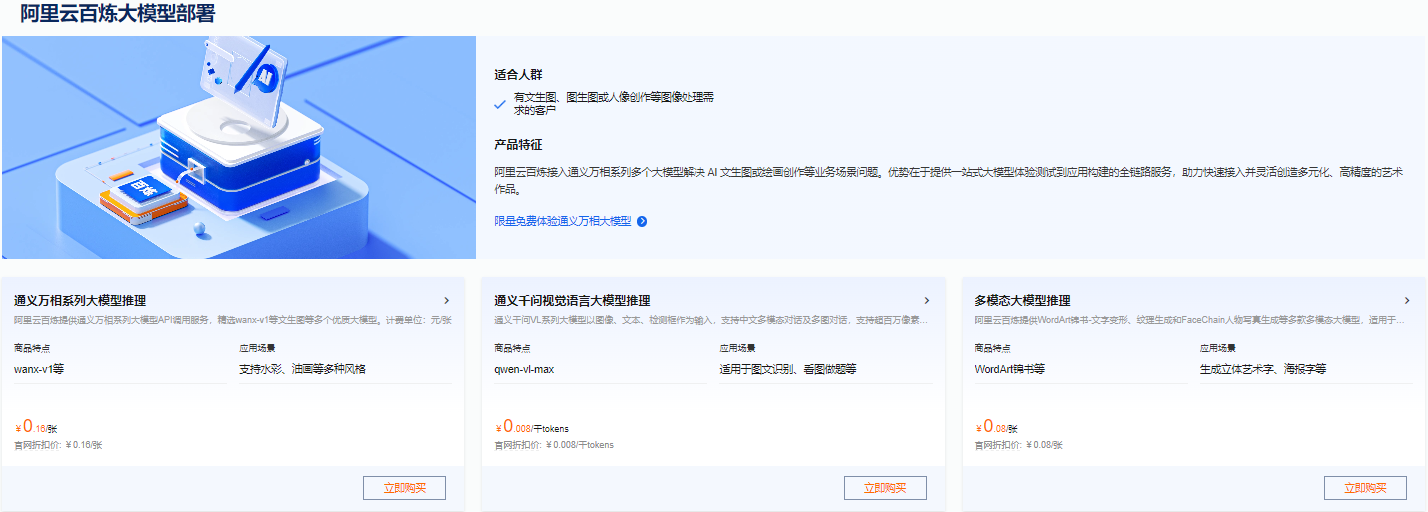Click 商品特点 label in 多模态大模型推理 card
This screenshot has height=512, width=1428.
coord(992,348)
